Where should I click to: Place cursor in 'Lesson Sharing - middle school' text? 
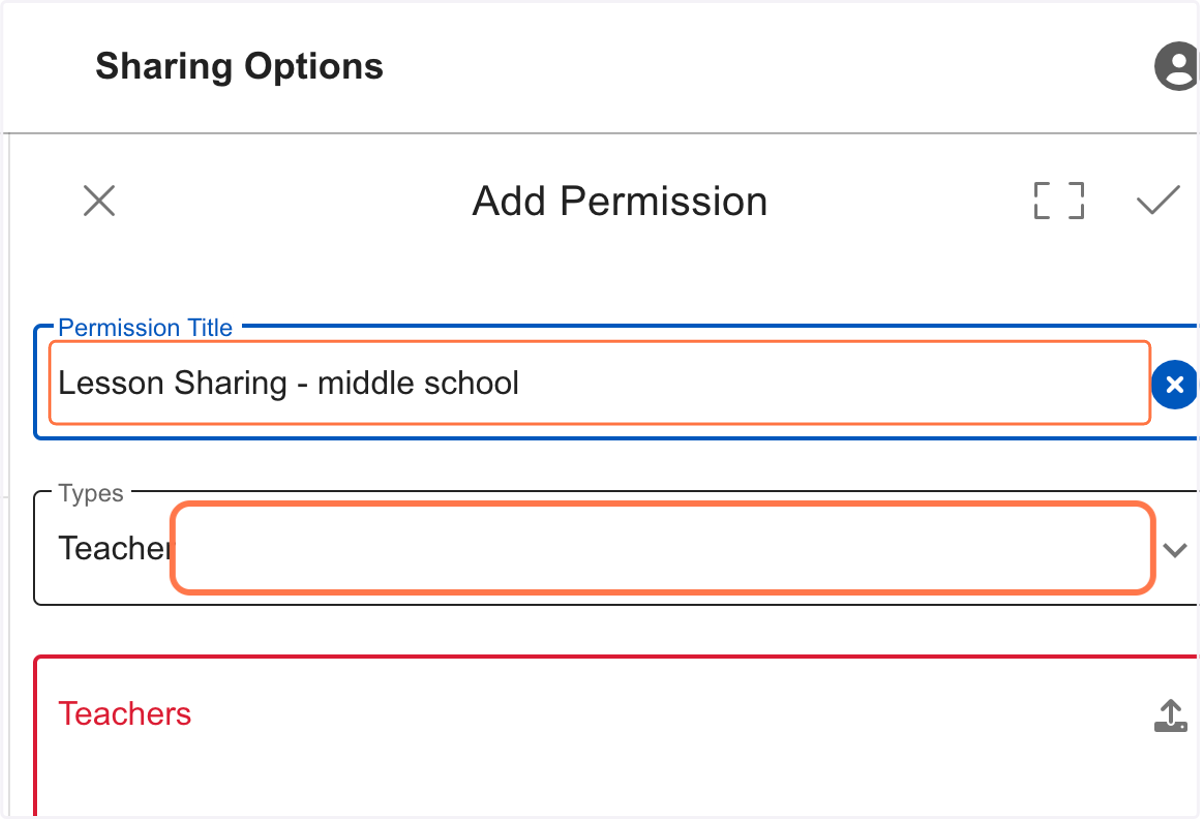[289, 383]
